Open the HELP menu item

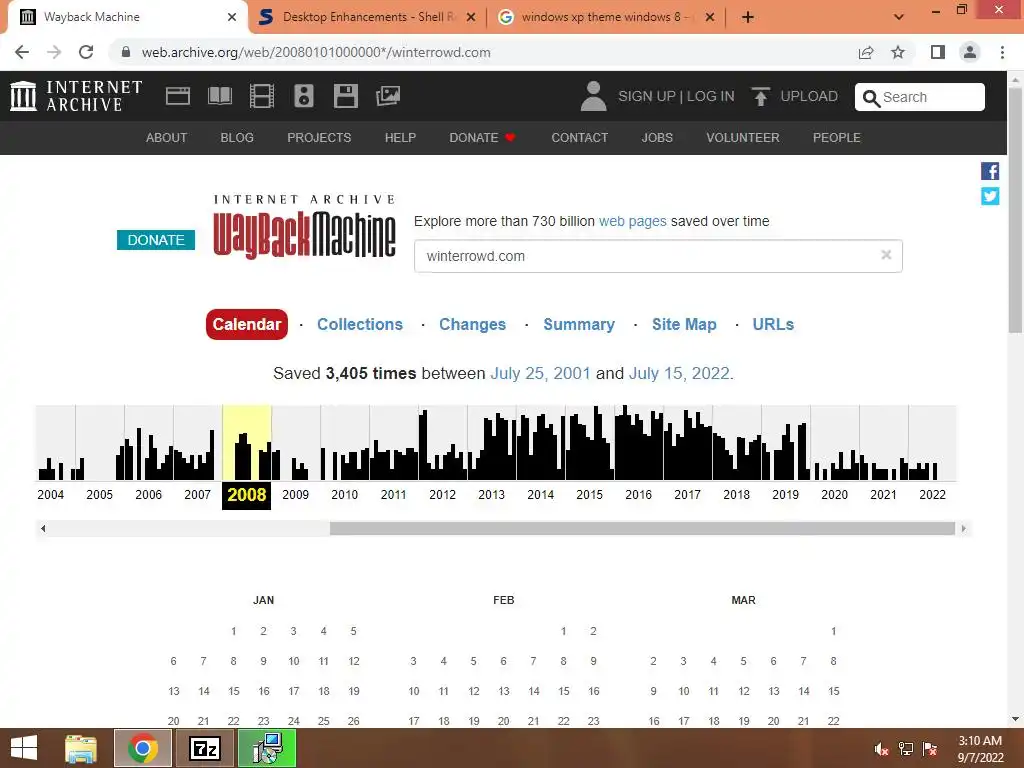pyautogui.click(x=400, y=138)
